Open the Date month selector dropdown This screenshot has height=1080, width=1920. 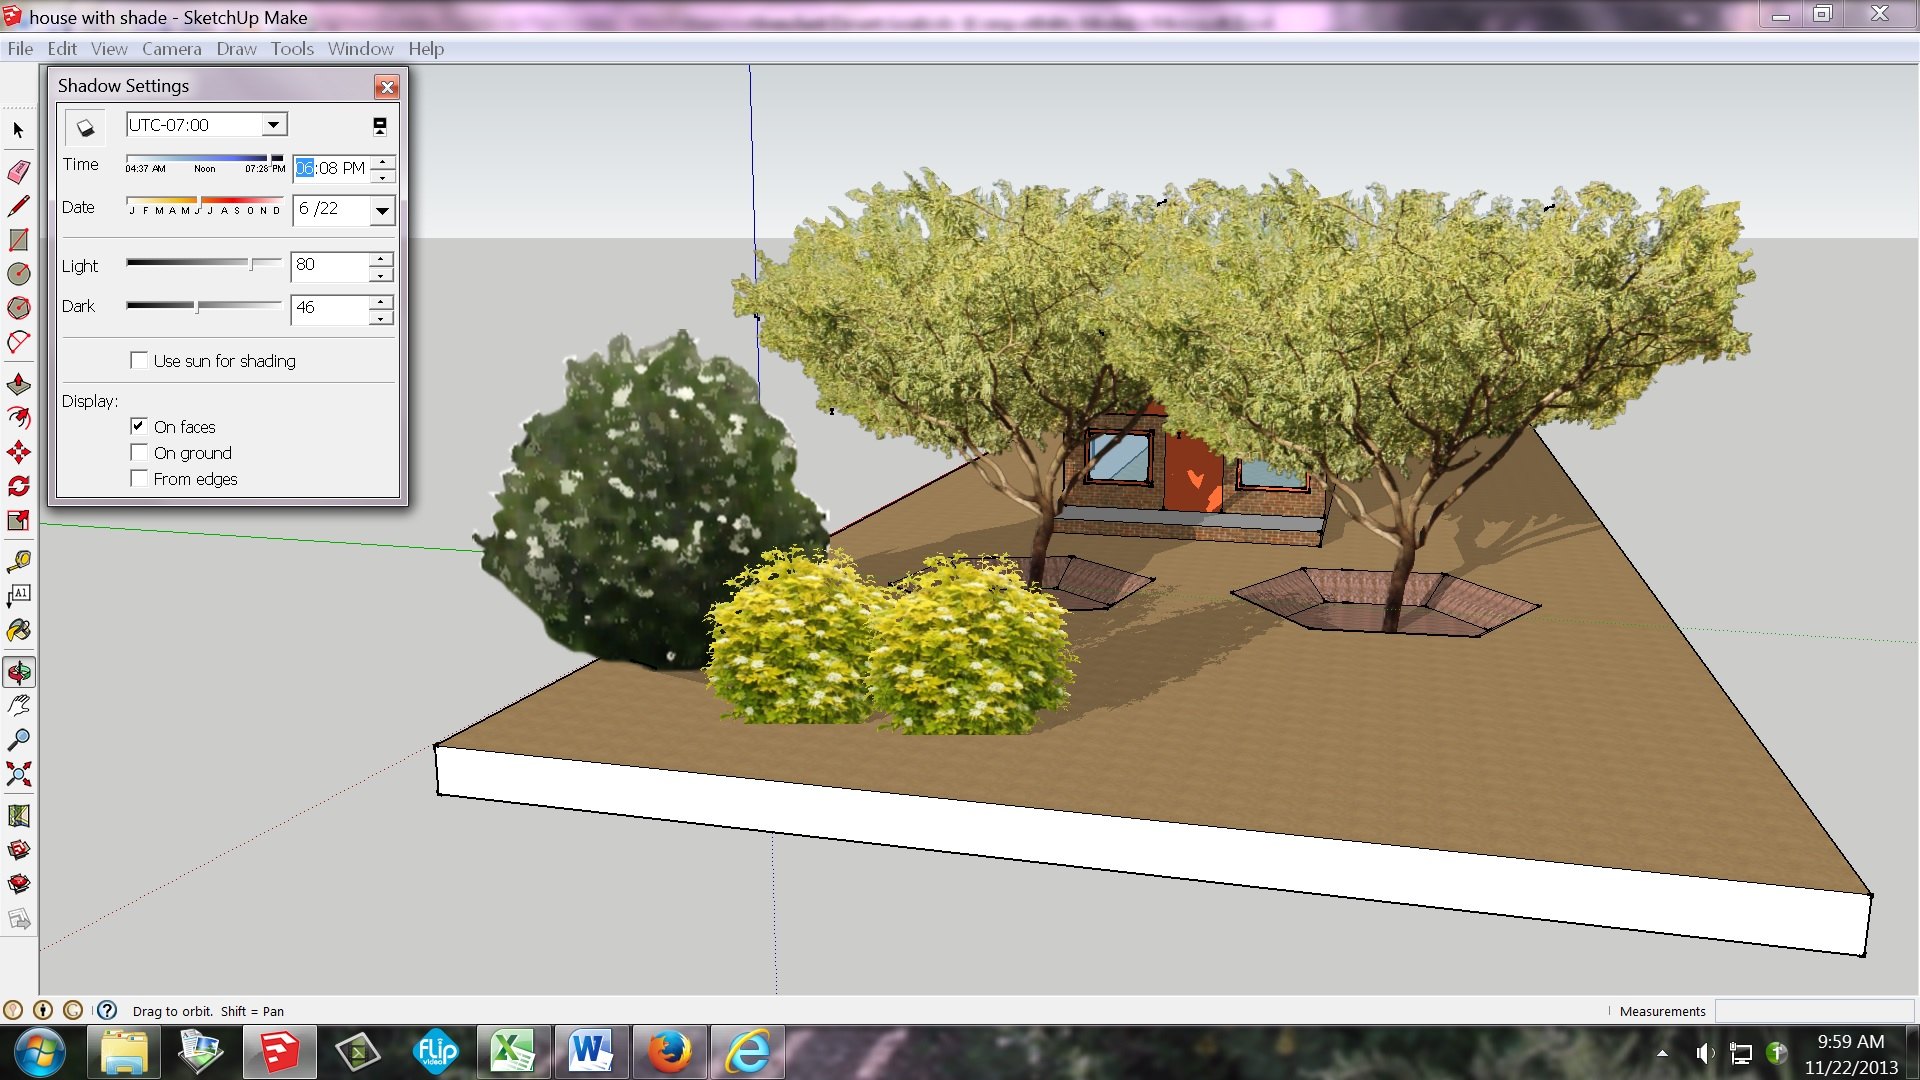382,210
